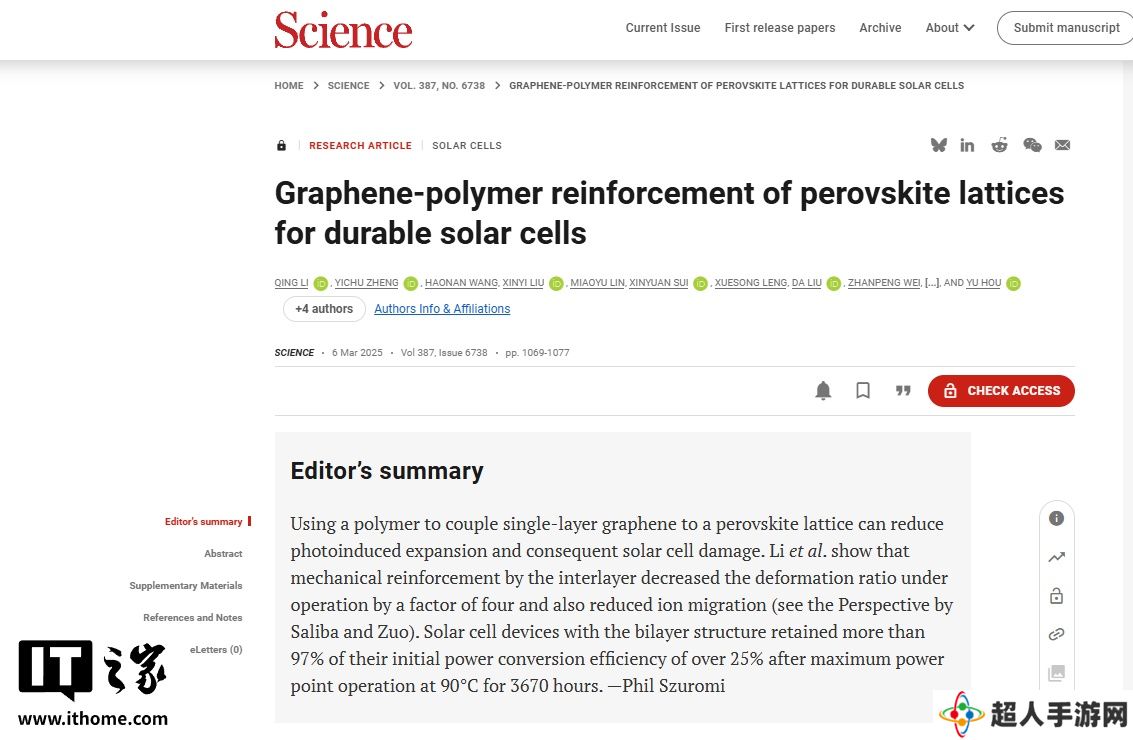The height and width of the screenshot is (740, 1133).
Task: Share article via WeChat icon
Action: pyautogui.click(x=1032, y=145)
